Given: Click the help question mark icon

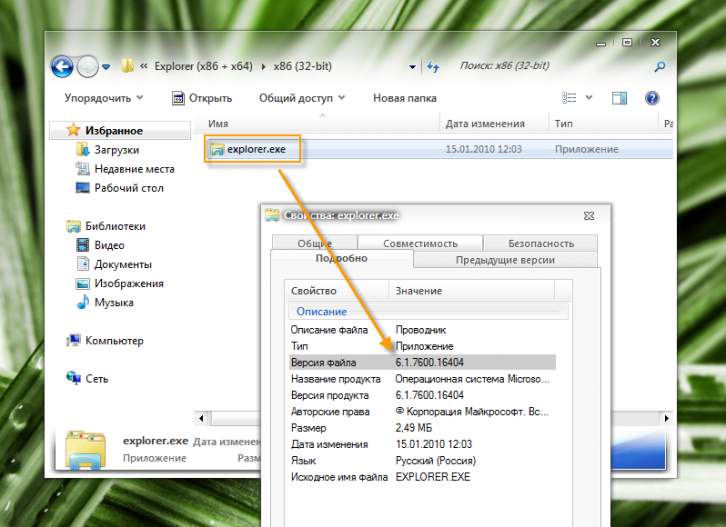Looking at the screenshot, I should (652, 98).
